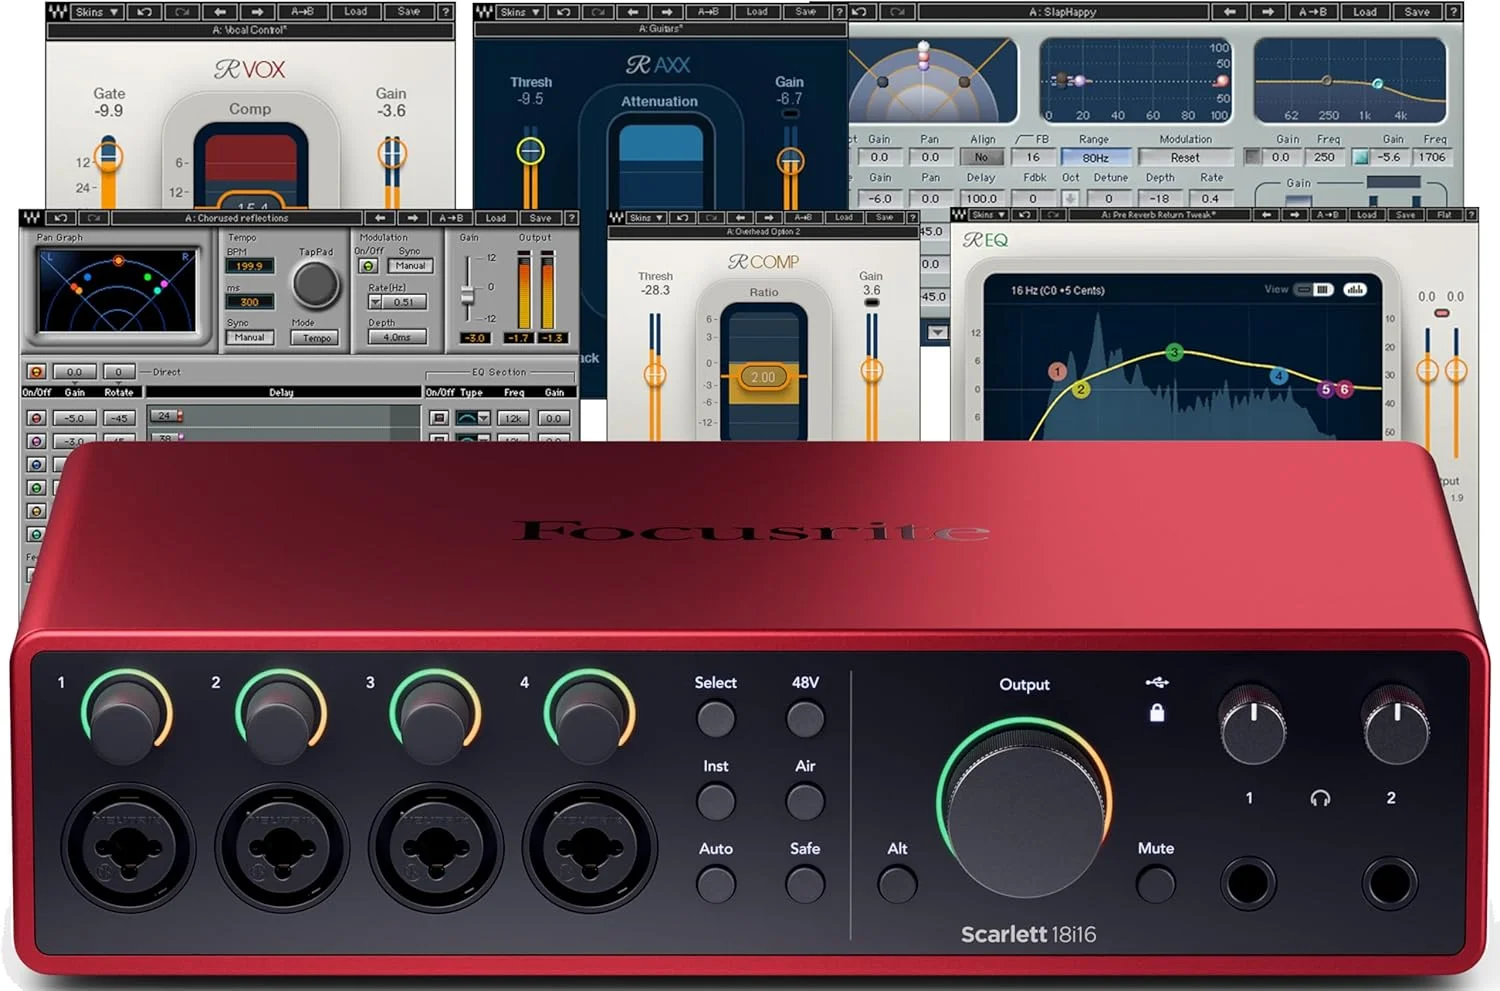Select EQ band 3 node on REQ curve

click(x=1174, y=352)
